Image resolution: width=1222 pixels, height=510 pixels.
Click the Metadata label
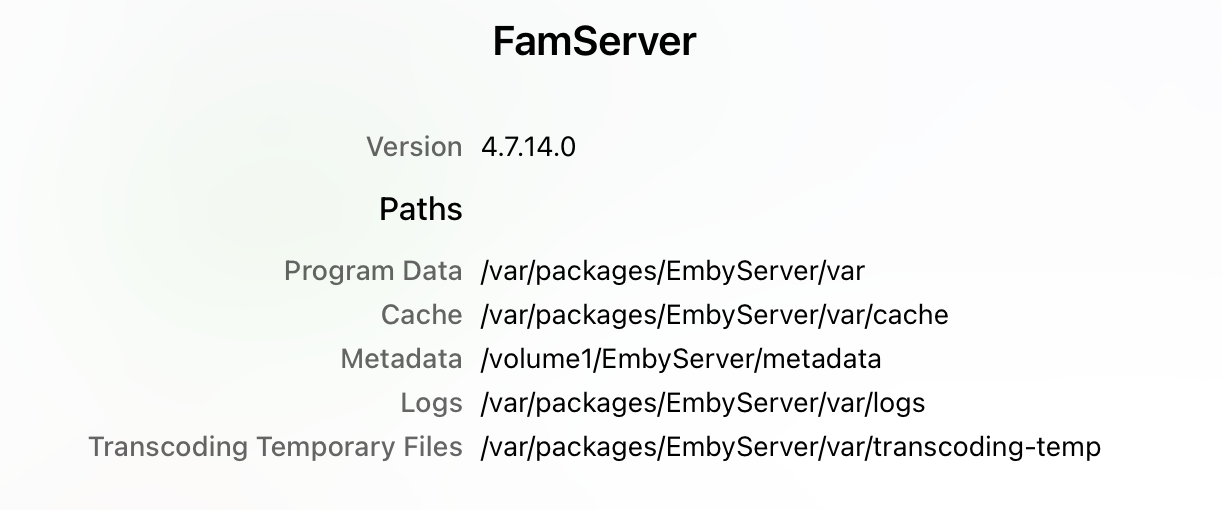click(x=401, y=359)
